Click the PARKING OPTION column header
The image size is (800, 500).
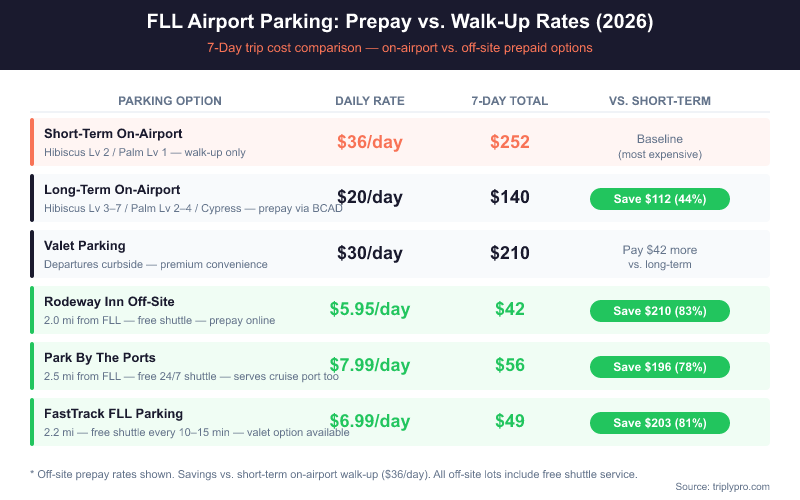pyautogui.click(x=170, y=101)
